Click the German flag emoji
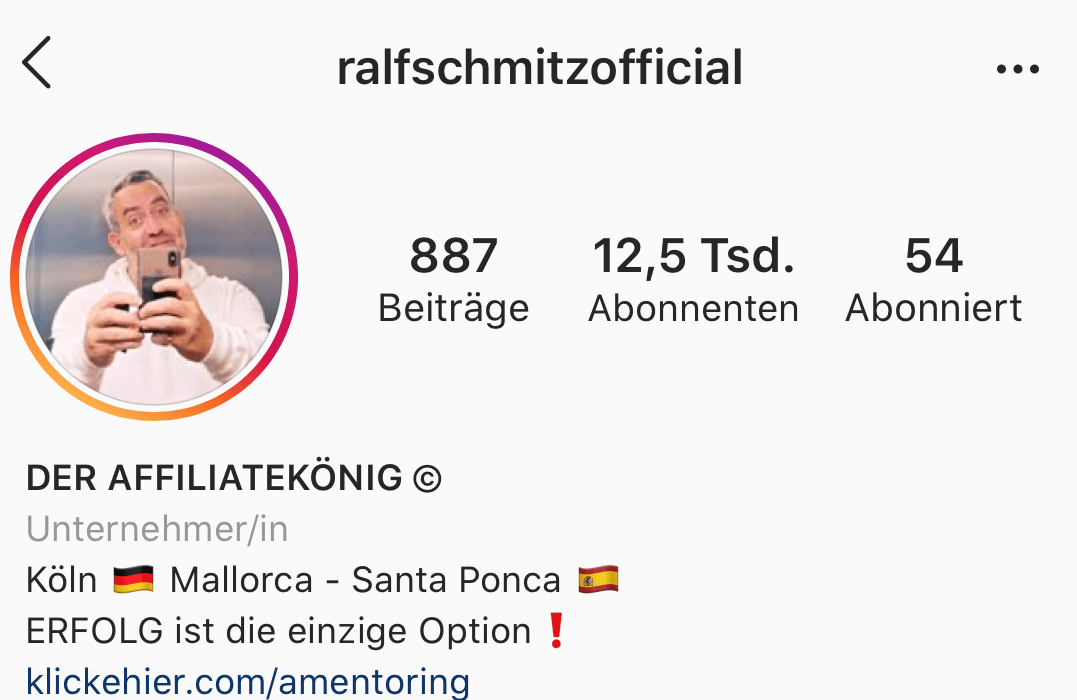Image resolution: width=1077 pixels, height=700 pixels. (133, 580)
